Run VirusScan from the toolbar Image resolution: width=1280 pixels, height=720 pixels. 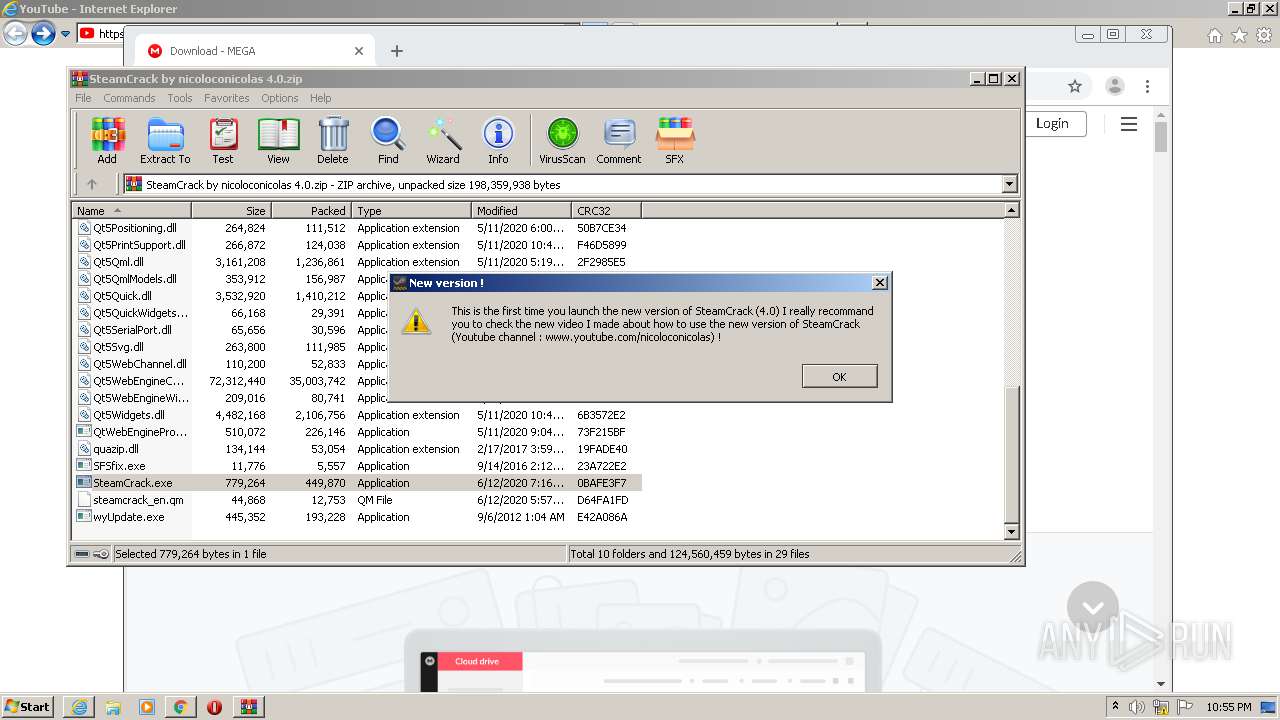tap(562, 140)
